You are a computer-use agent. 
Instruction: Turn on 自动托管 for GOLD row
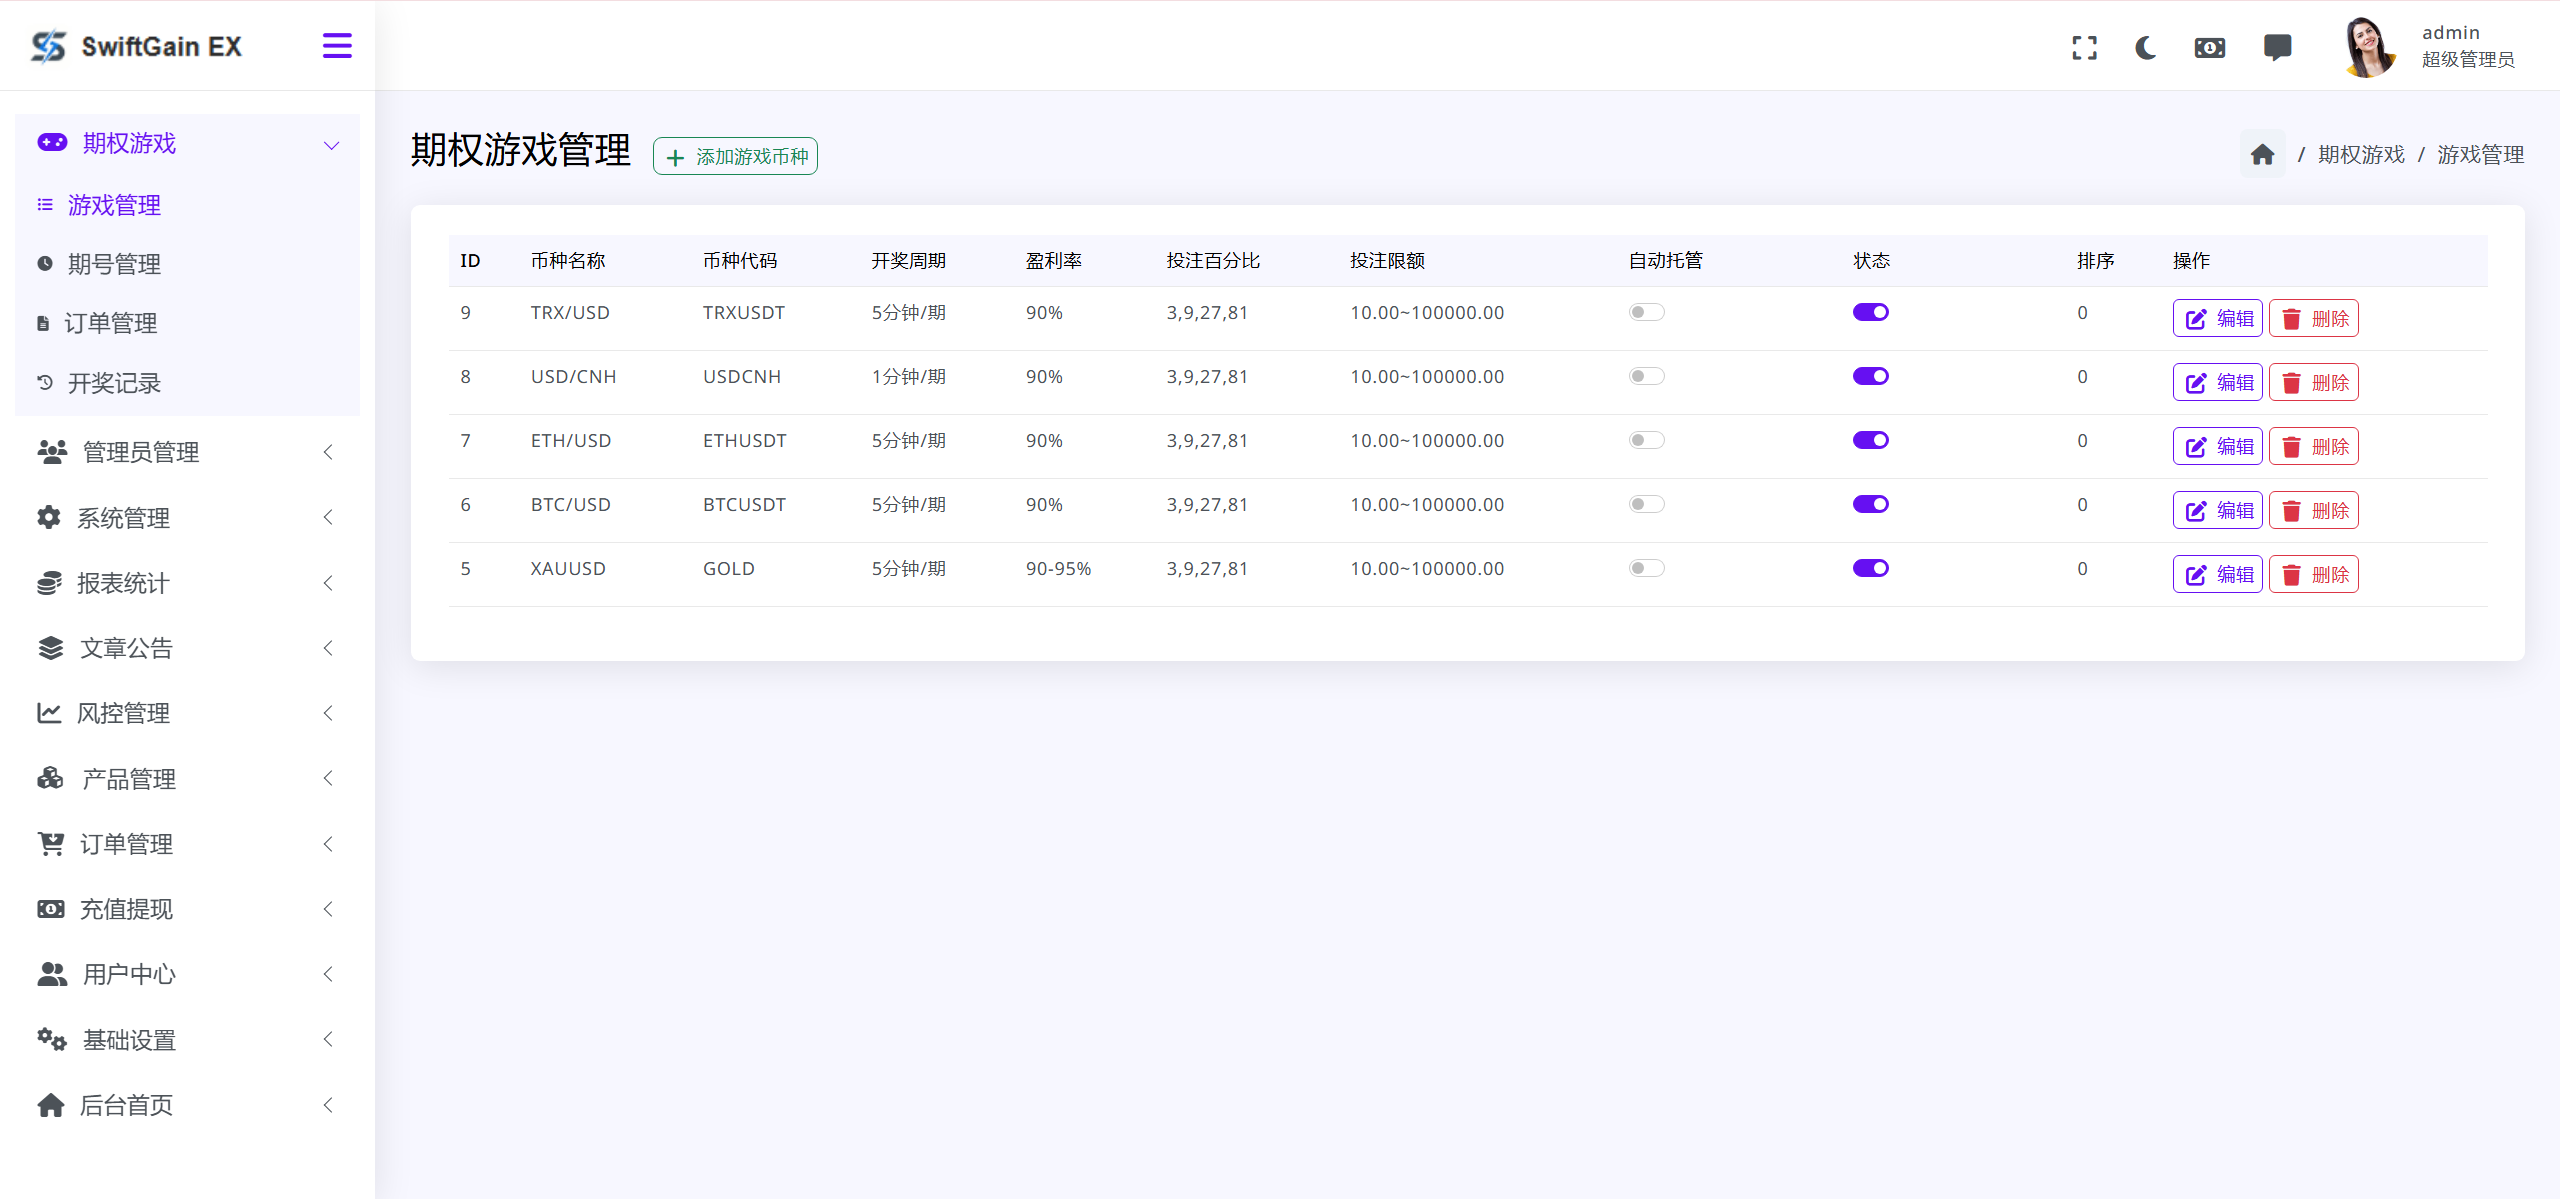pos(1645,567)
